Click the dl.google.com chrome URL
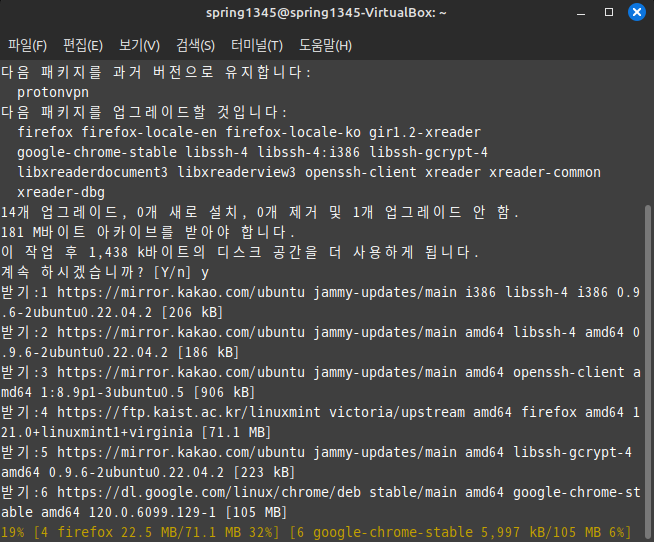This screenshot has width=654, height=542. [x=209, y=492]
